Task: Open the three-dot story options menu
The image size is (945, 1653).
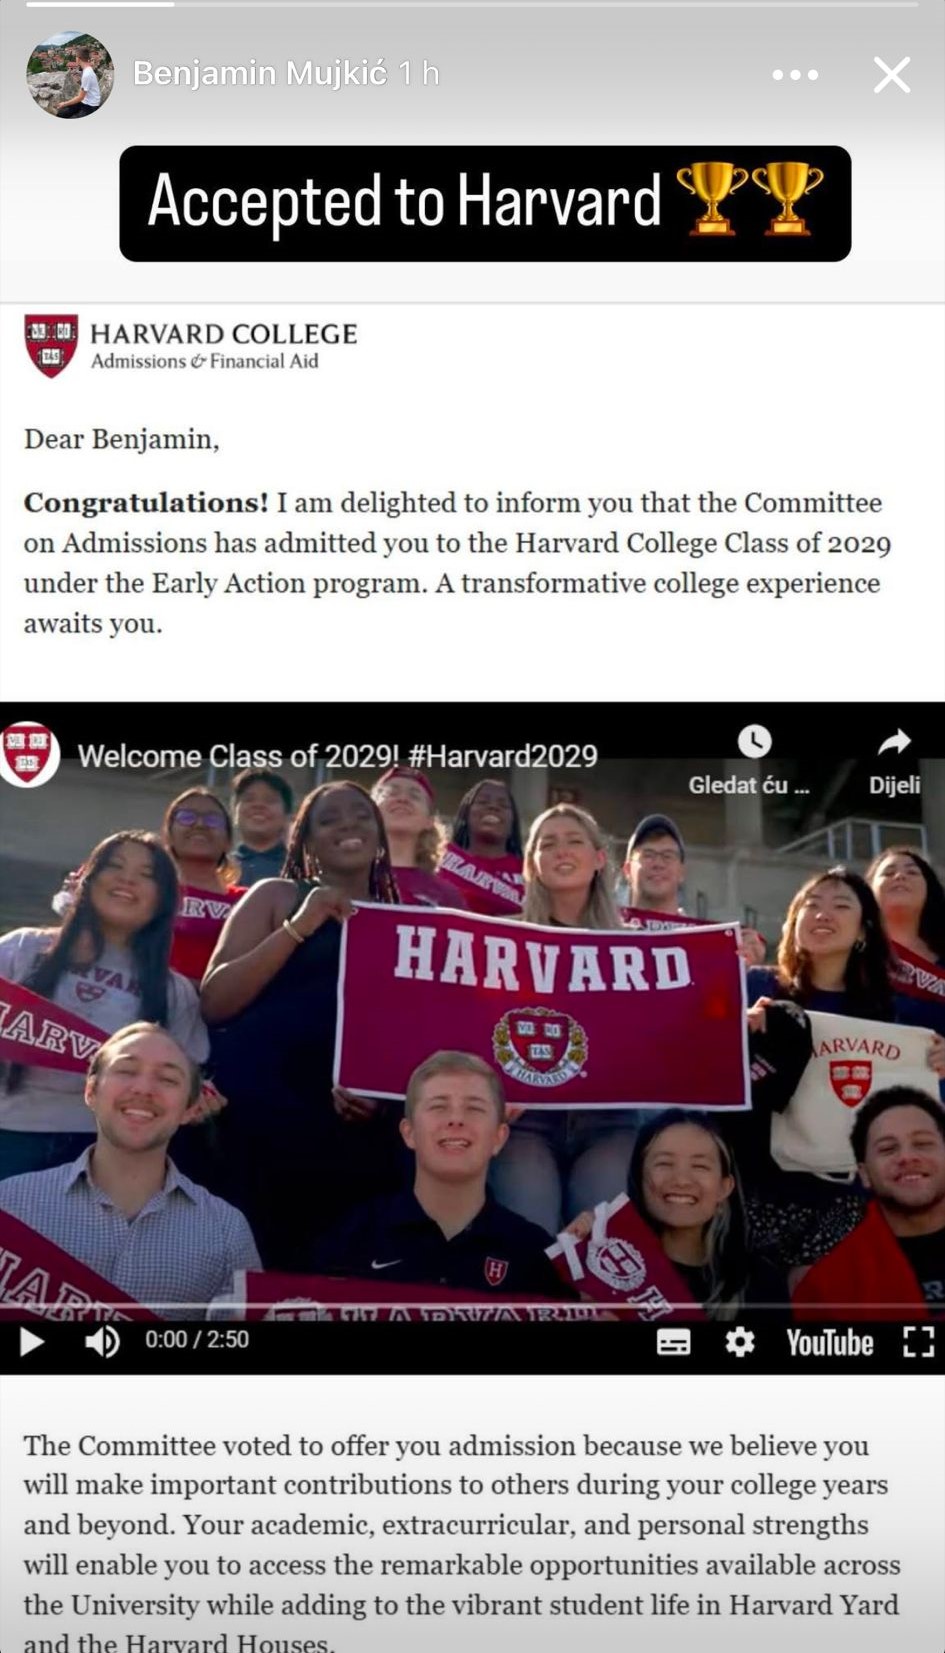Action: (x=795, y=75)
